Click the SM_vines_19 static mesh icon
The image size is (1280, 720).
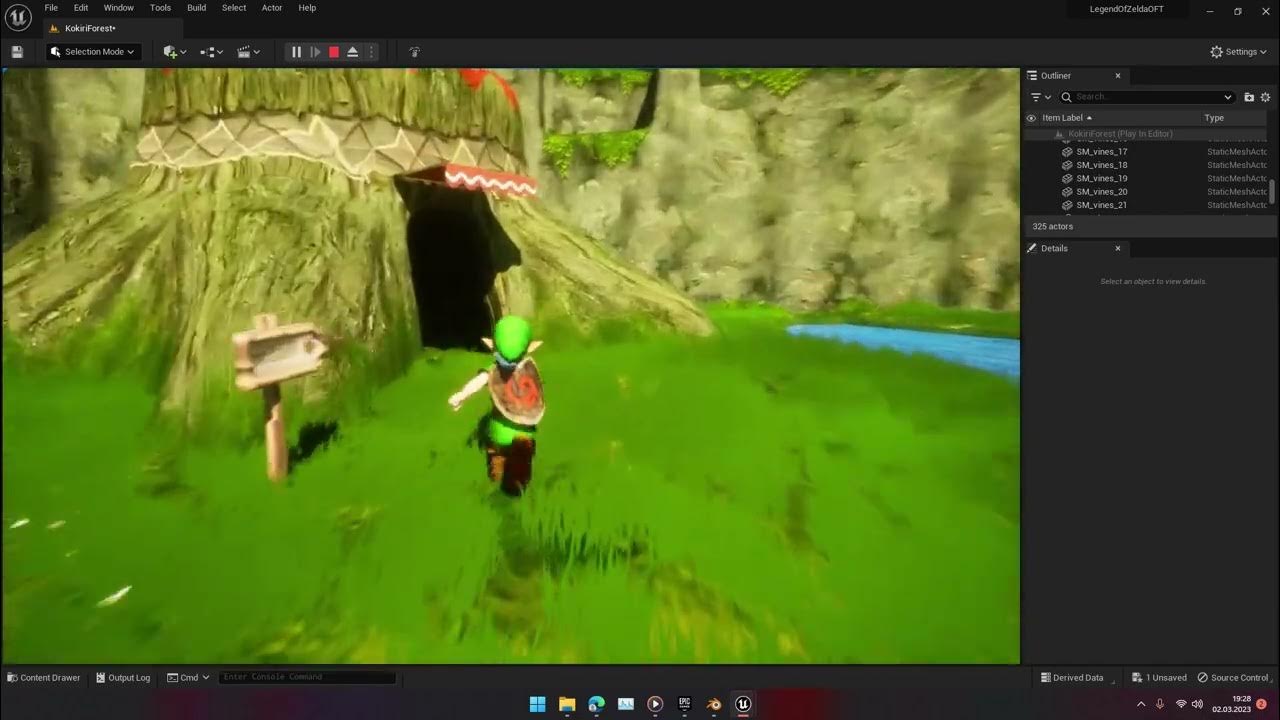1067,178
